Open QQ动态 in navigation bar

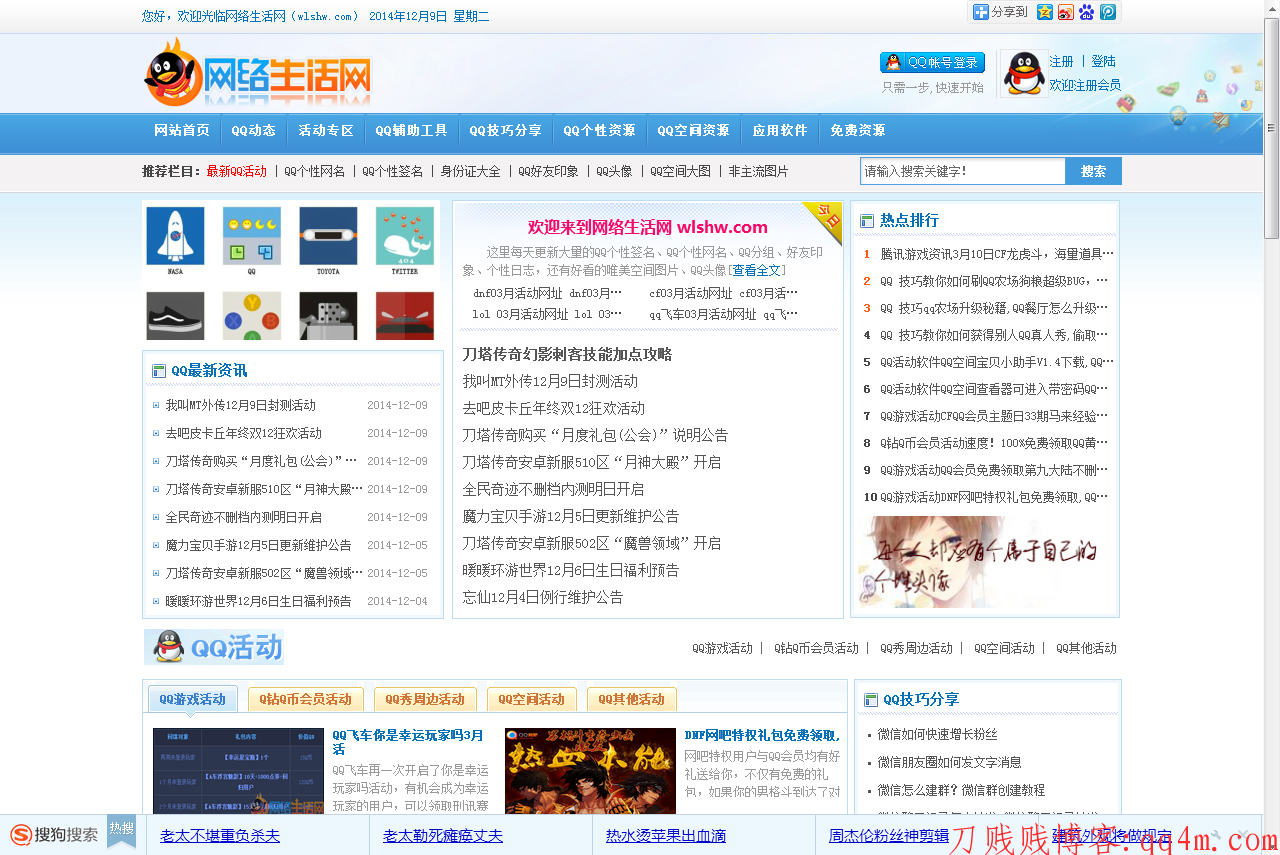point(254,131)
